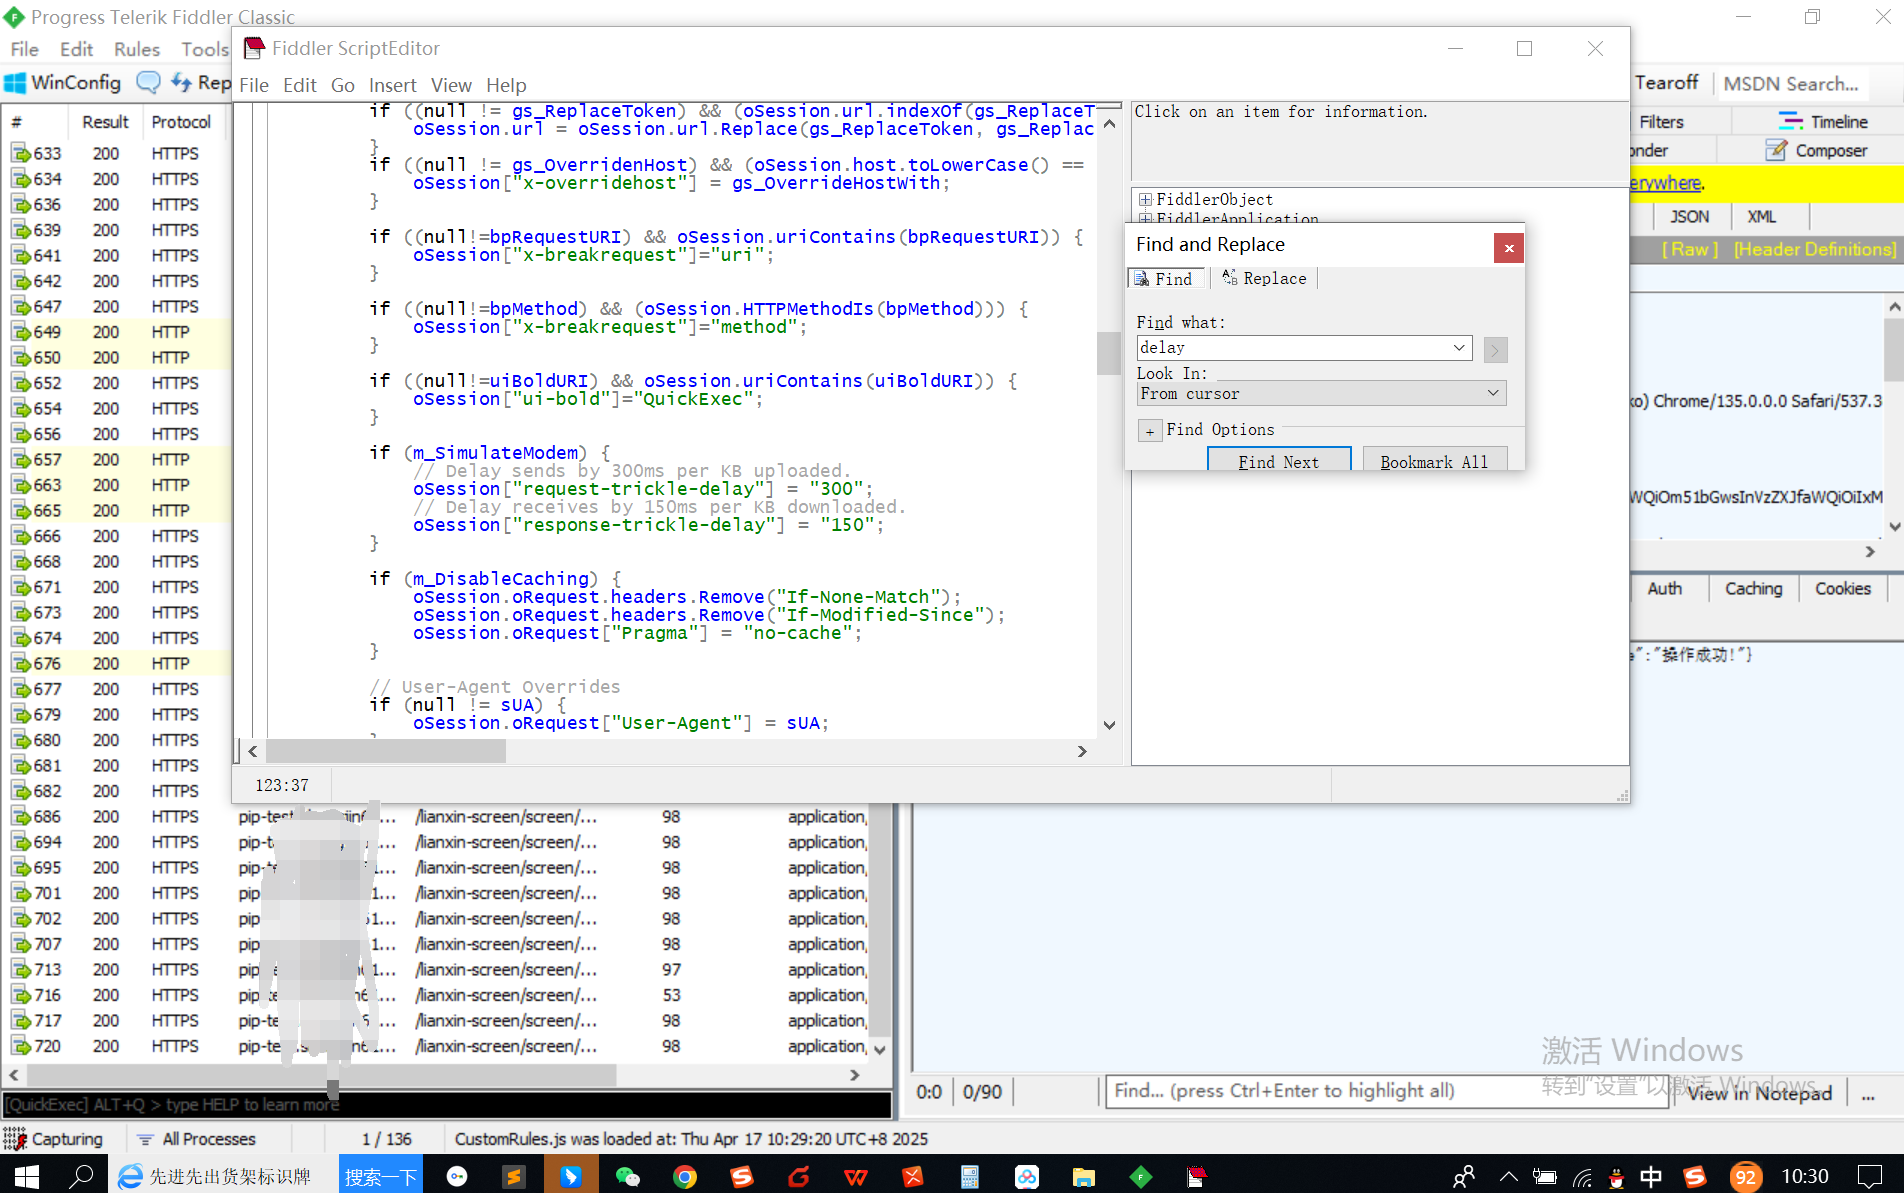The height and width of the screenshot is (1193, 1904).
Task: Open Sublime Text from the taskbar
Action: [x=514, y=1176]
